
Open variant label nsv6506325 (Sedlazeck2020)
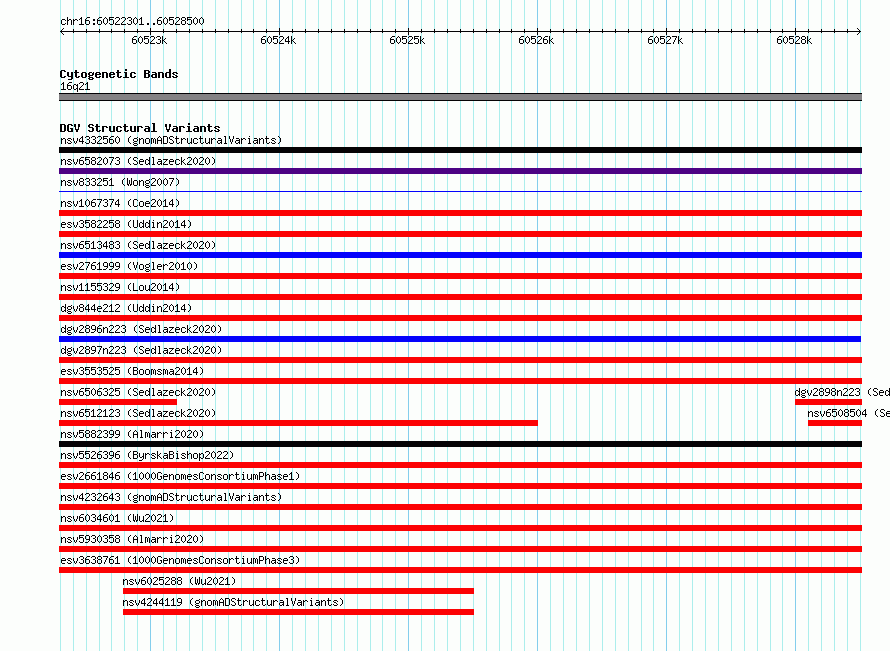(x=138, y=392)
